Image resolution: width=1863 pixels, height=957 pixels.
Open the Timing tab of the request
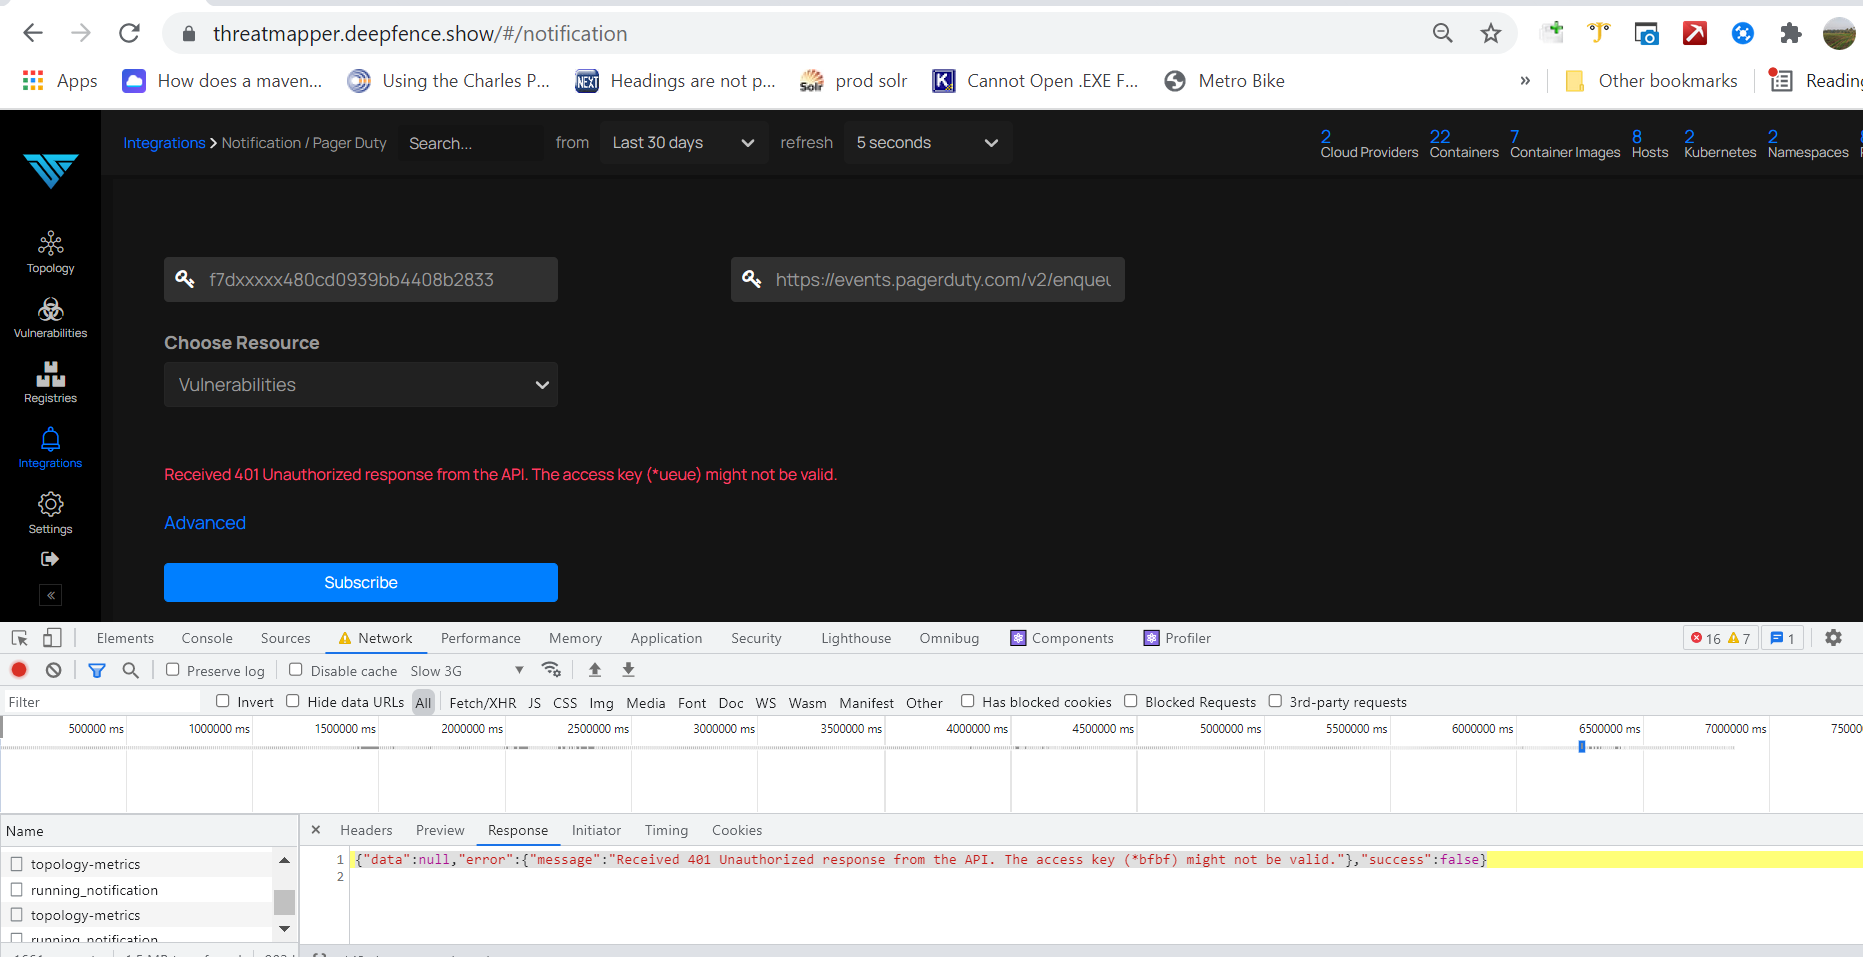[666, 830]
